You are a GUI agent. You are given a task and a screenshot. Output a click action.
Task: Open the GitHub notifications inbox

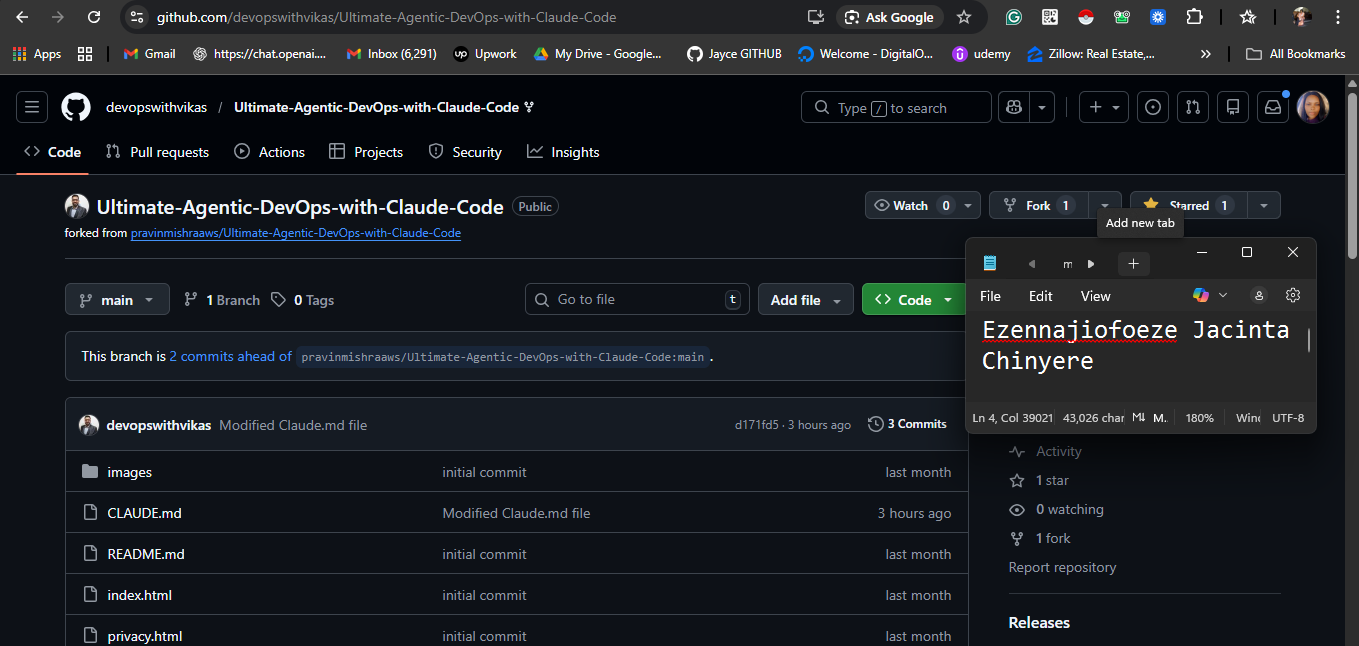pyautogui.click(x=1273, y=107)
